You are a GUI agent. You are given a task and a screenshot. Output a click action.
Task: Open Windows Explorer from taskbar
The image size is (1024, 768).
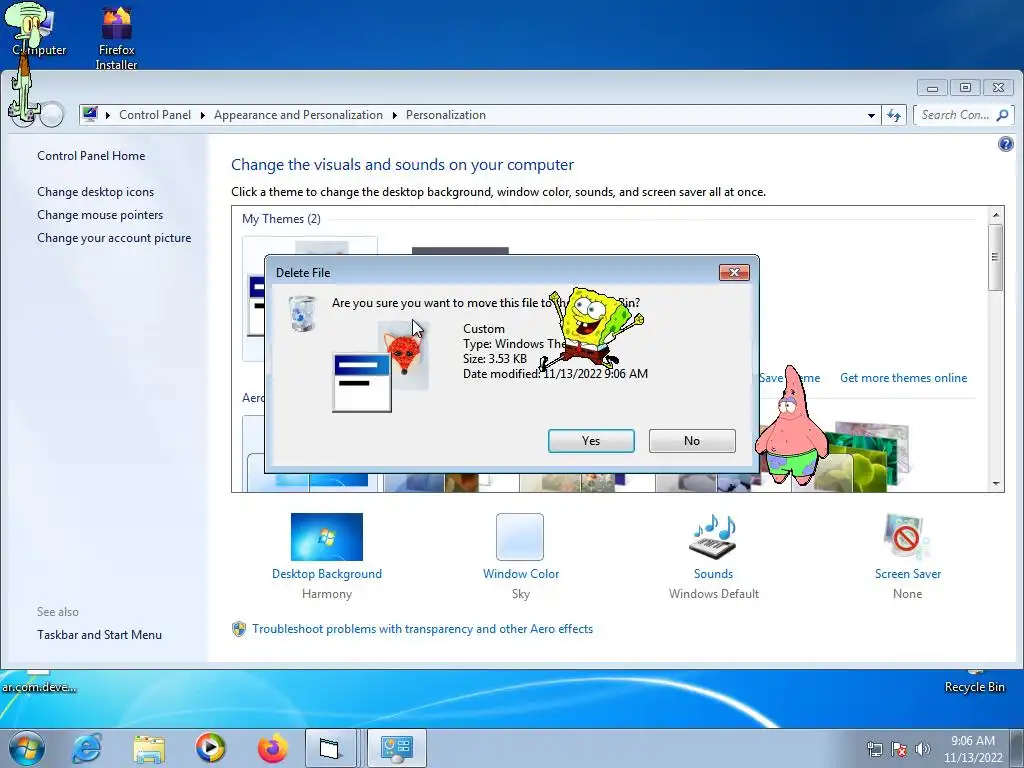149,748
